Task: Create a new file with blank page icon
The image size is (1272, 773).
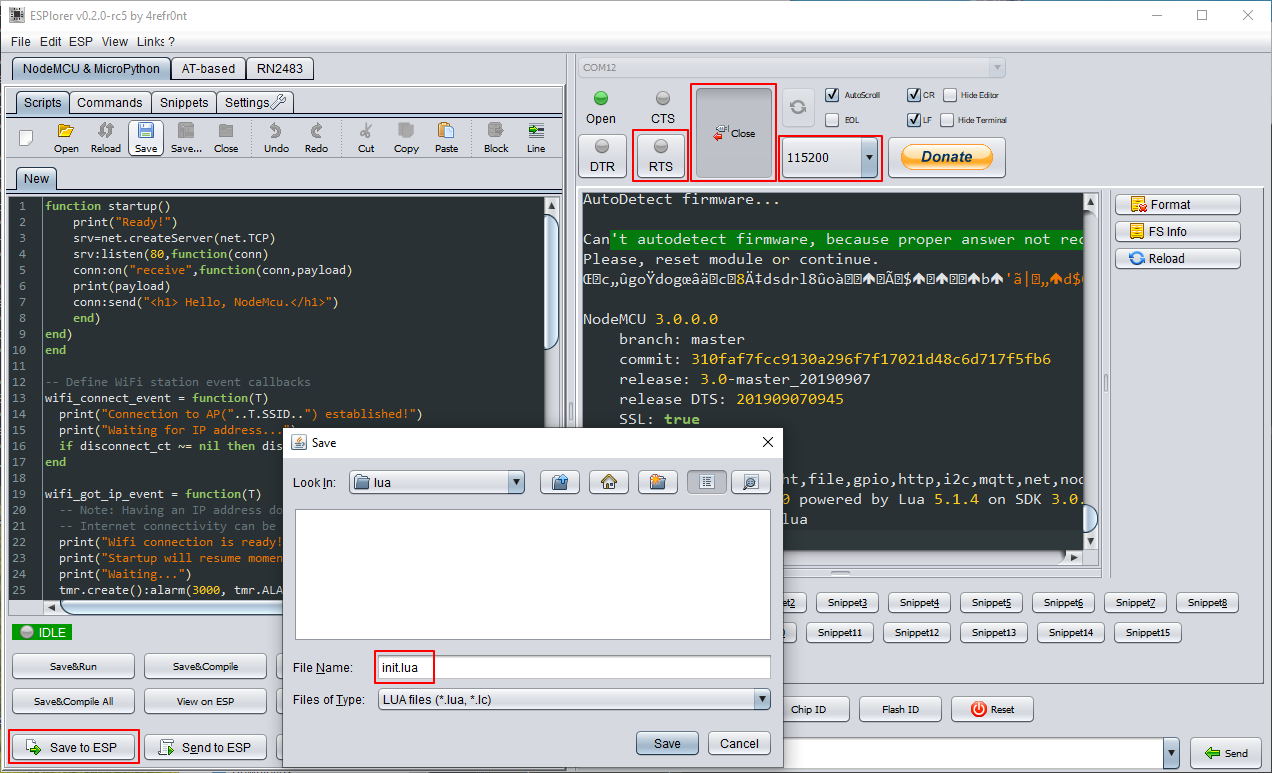Action: (x=26, y=137)
